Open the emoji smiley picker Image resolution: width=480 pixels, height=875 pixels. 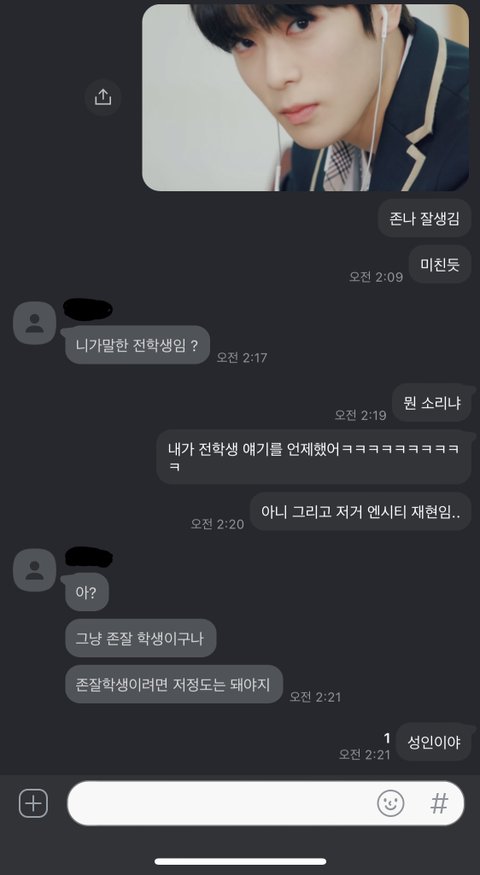(391, 804)
